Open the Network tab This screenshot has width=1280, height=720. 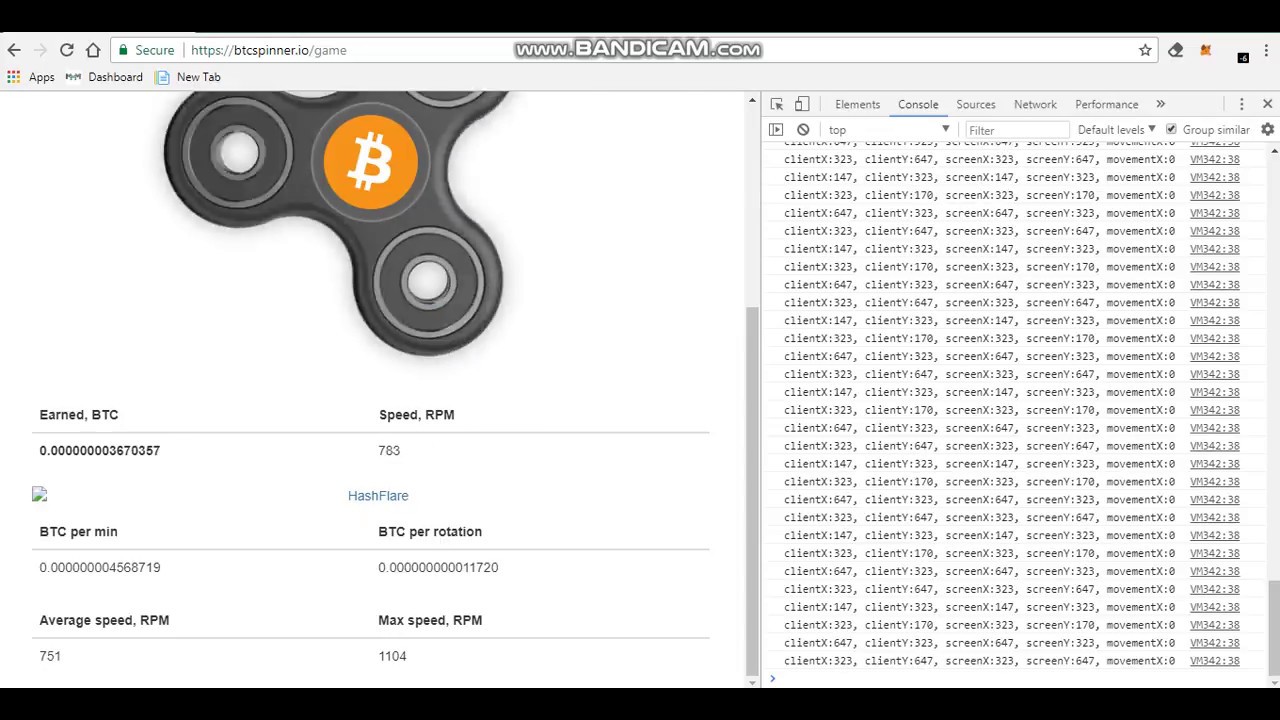1035,104
